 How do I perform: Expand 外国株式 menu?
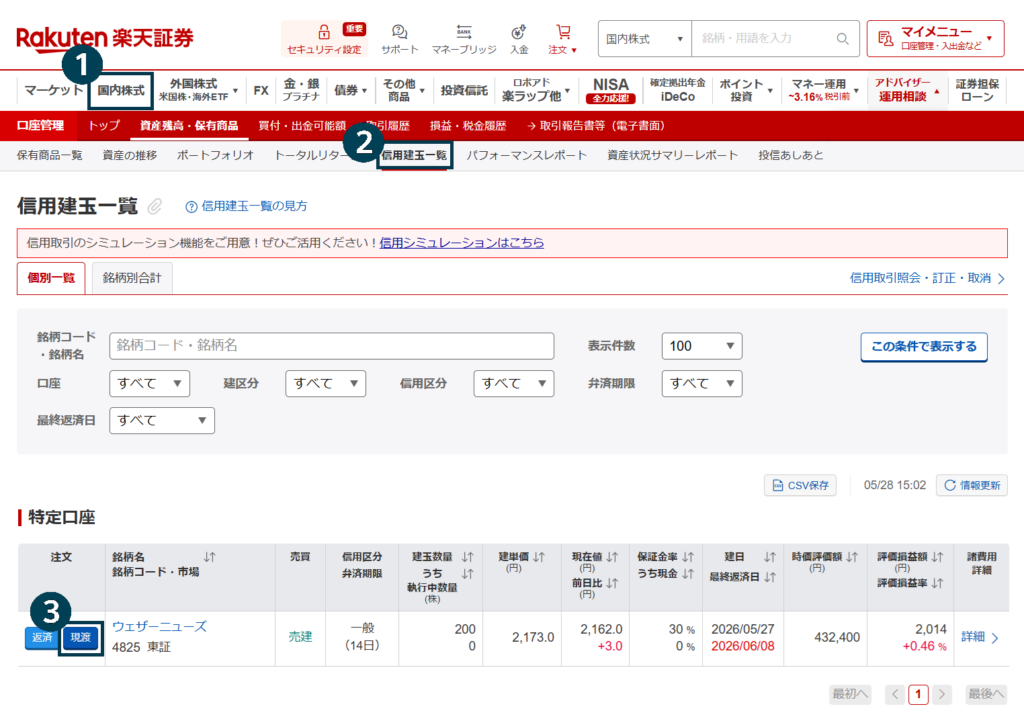[199, 90]
